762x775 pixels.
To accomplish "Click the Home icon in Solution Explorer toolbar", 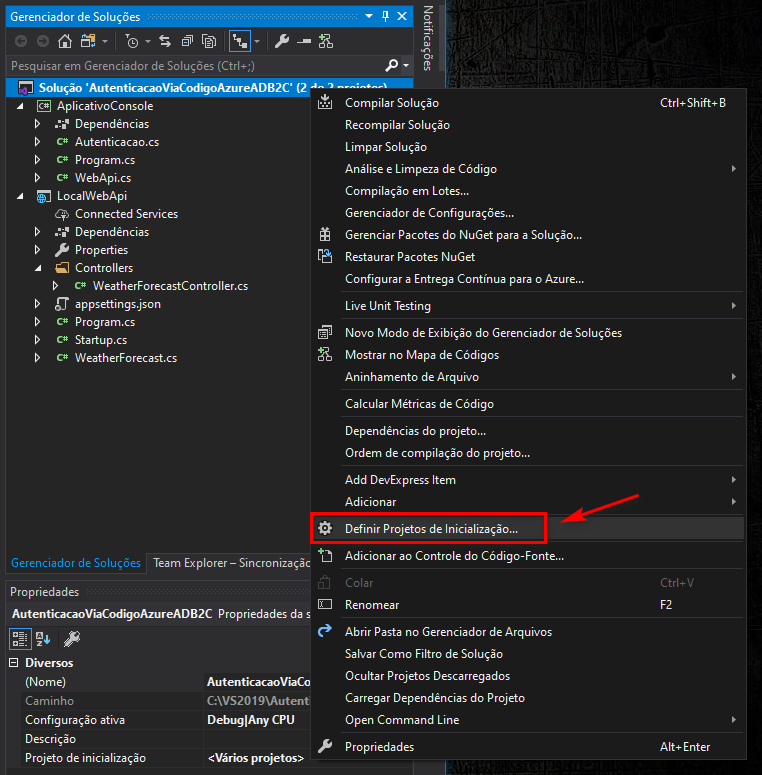I will click(x=65, y=41).
